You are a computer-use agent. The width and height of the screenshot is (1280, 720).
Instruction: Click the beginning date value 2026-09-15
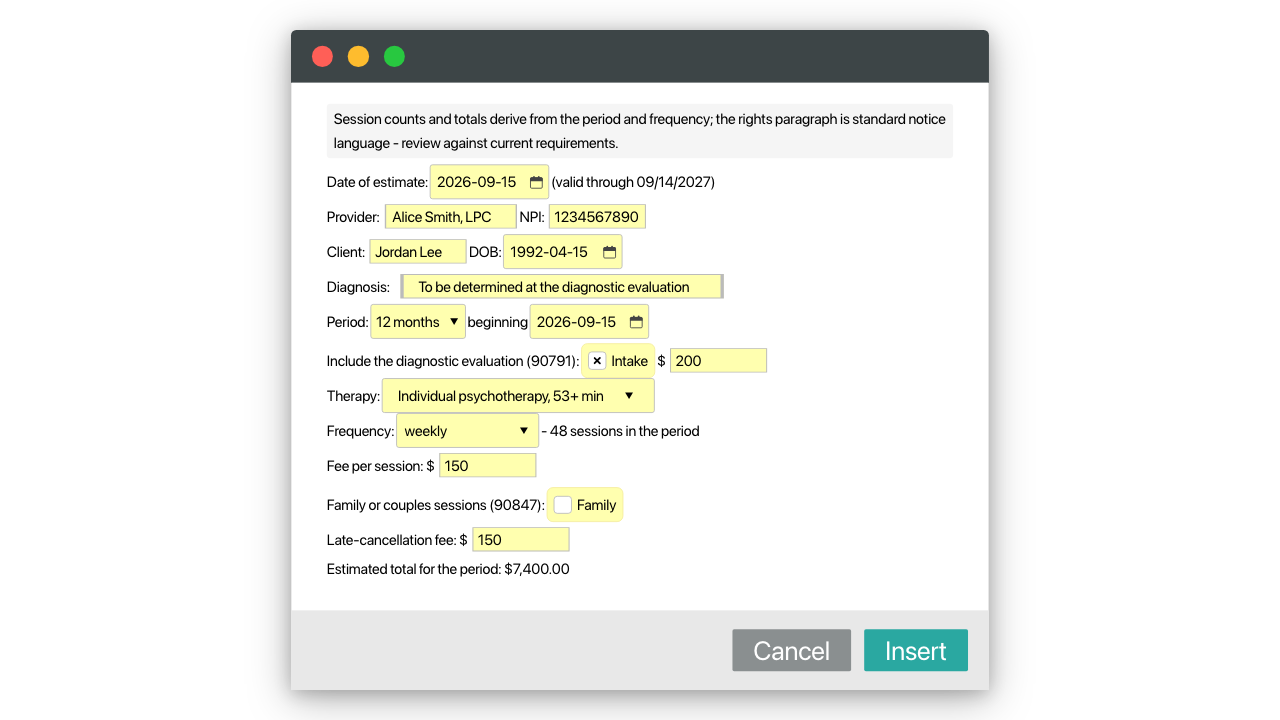click(576, 322)
